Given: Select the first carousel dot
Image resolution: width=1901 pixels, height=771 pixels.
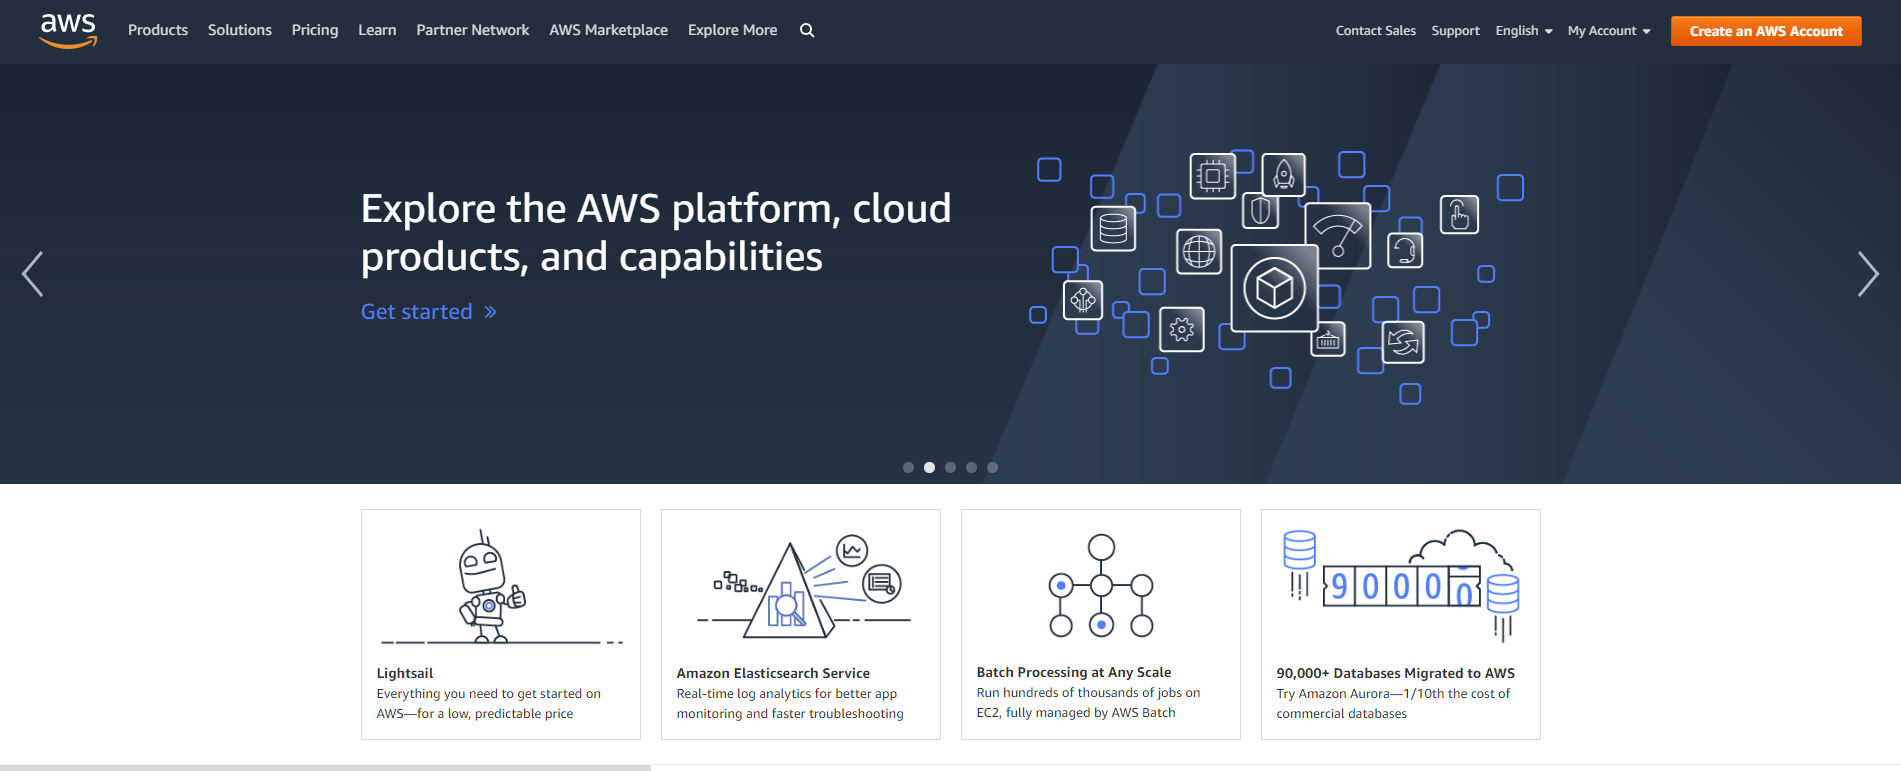Looking at the screenshot, I should pyautogui.click(x=908, y=467).
